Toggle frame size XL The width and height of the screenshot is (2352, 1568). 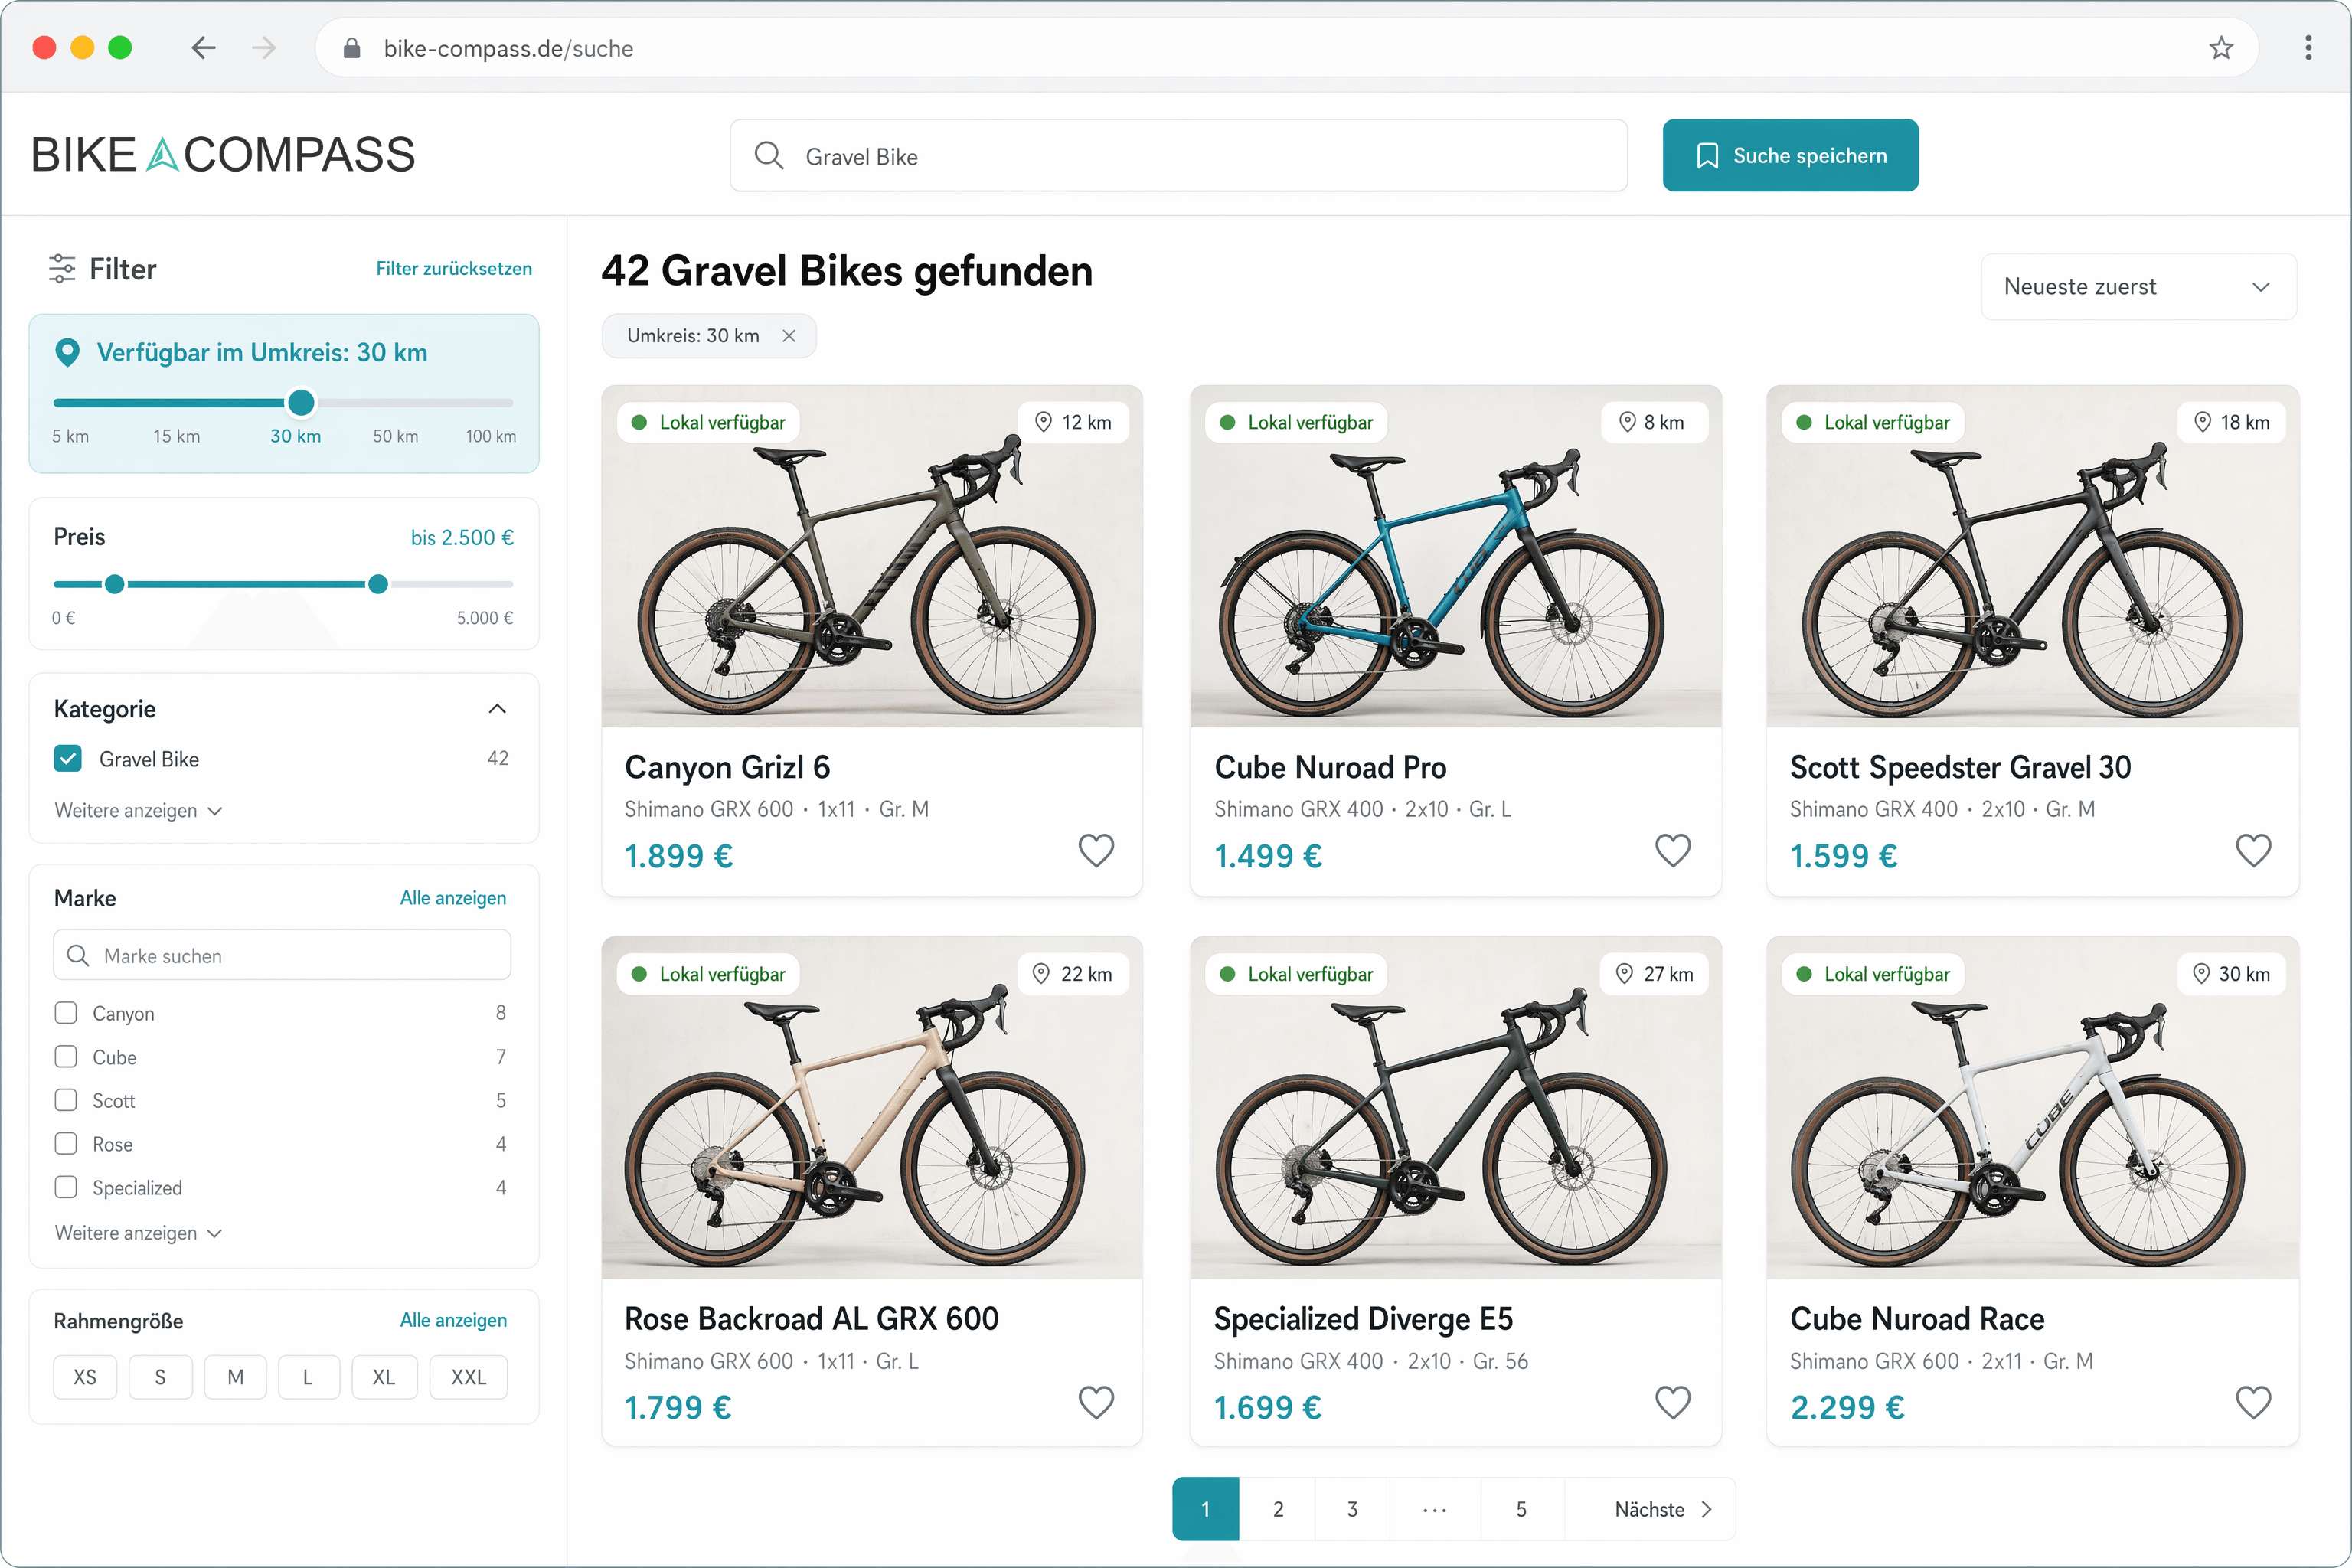pyautogui.click(x=384, y=1377)
